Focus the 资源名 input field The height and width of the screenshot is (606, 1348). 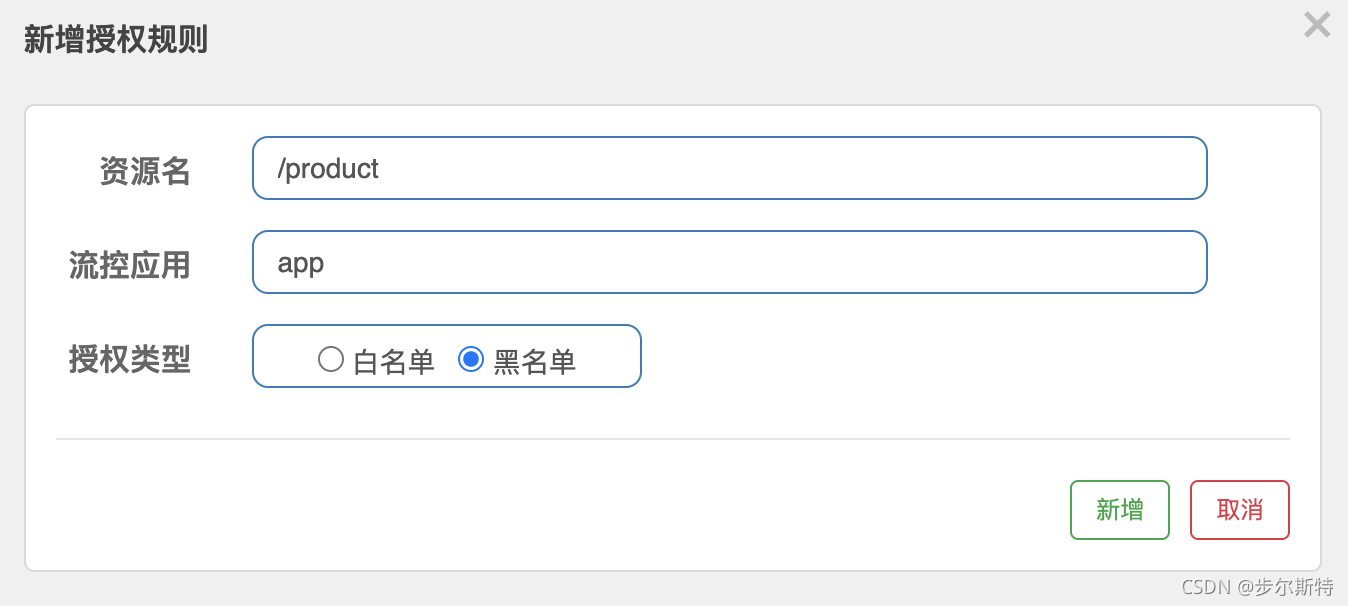click(729, 168)
